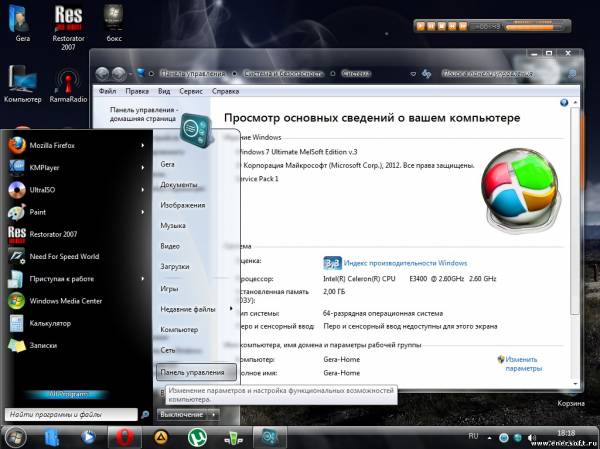This screenshot has width=600, height=449.
Task: Click the Выключение shutdown button
Action: 182,415
